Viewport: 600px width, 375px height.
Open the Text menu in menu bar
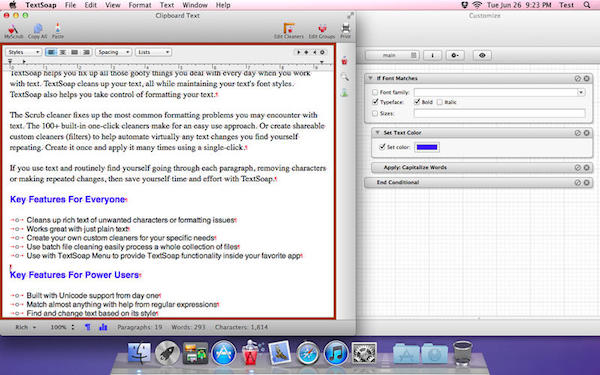point(167,5)
